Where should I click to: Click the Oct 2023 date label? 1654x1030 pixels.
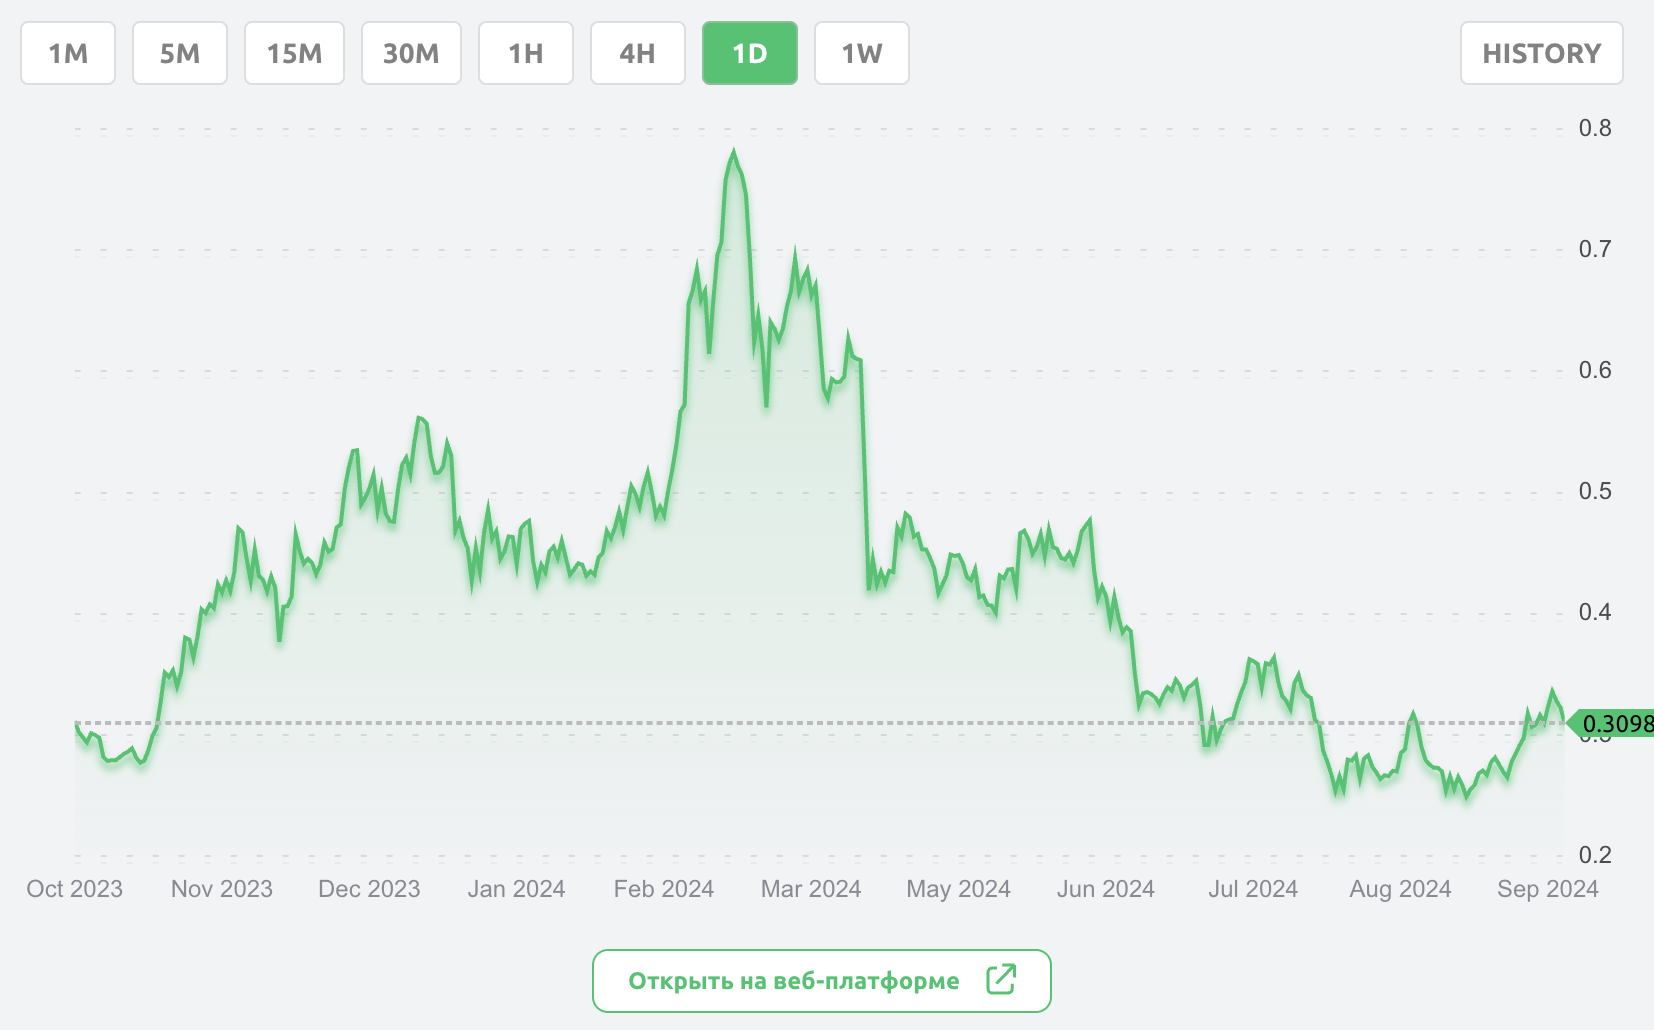[x=75, y=889]
